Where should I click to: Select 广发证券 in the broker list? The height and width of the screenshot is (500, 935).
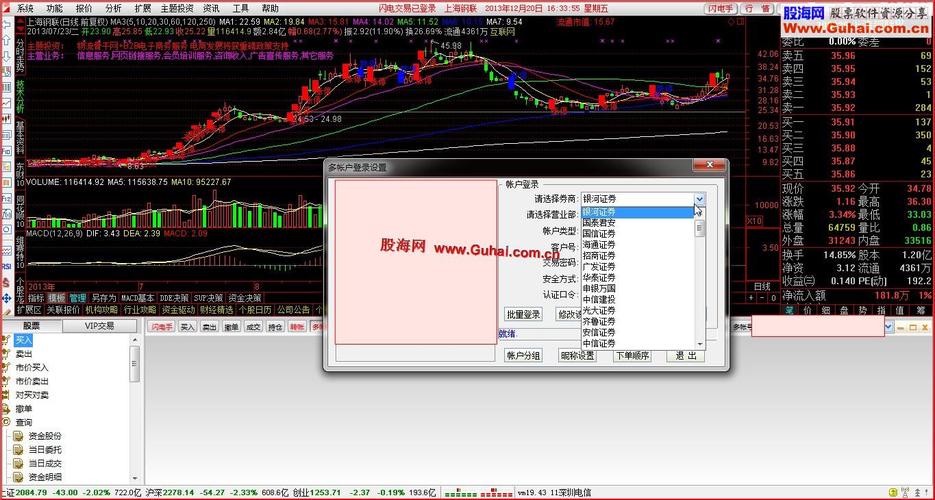click(x=599, y=267)
